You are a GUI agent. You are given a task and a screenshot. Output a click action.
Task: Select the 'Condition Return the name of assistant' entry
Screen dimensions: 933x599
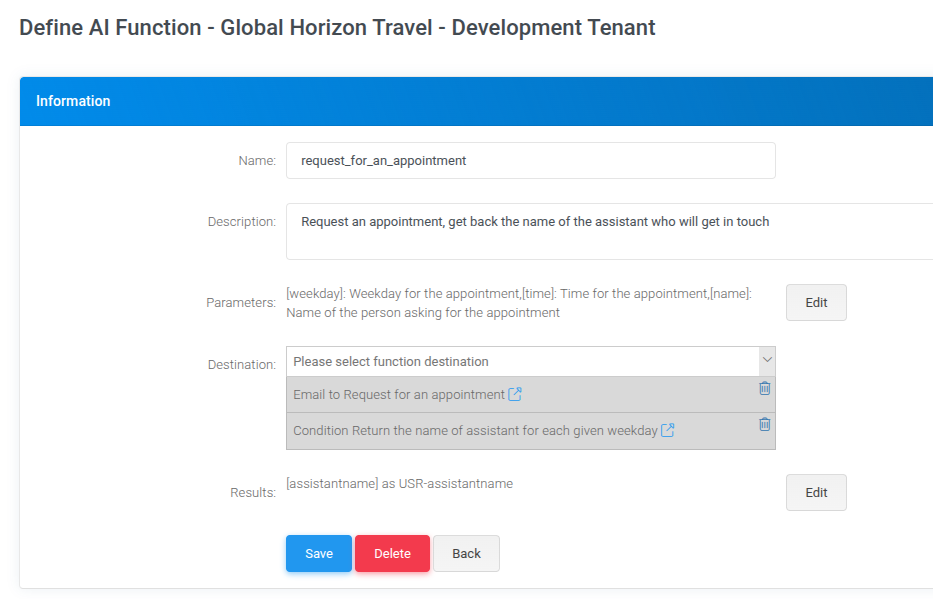[475, 431]
